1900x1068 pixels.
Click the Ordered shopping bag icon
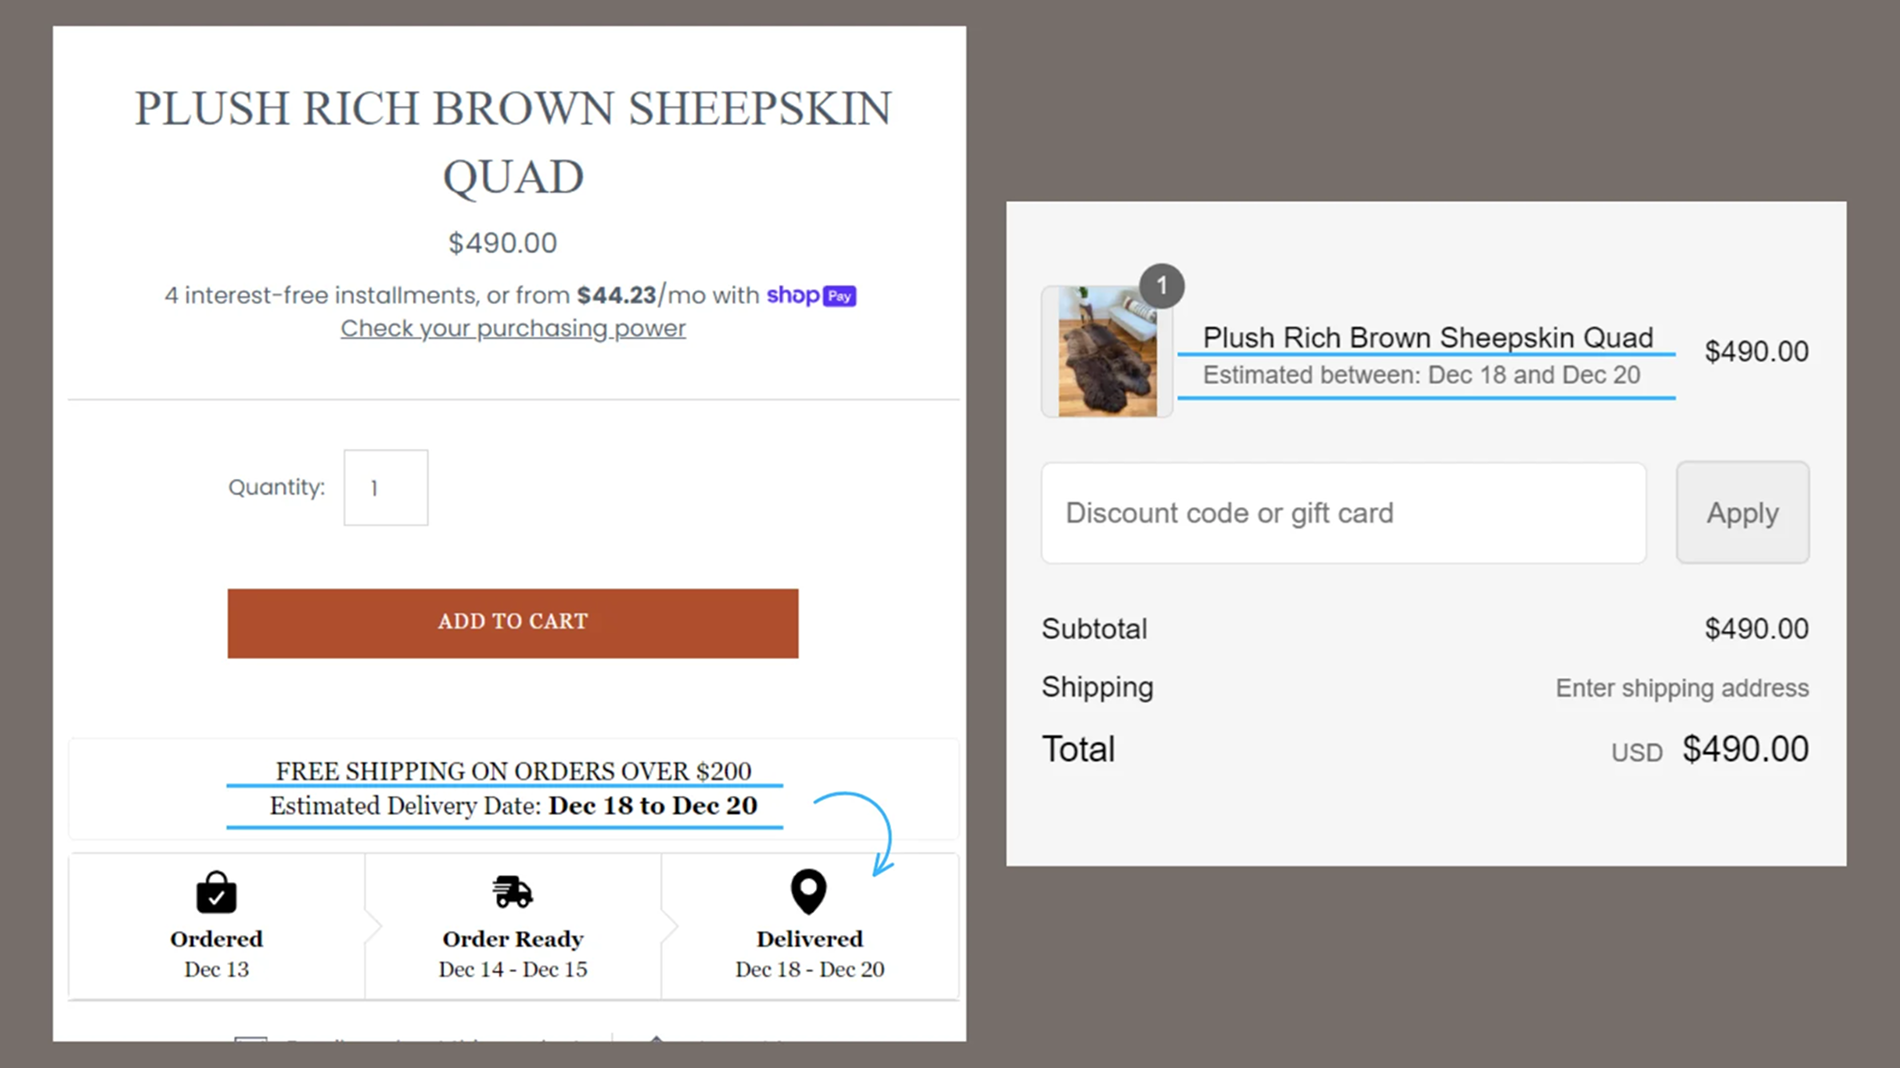pyautogui.click(x=216, y=892)
